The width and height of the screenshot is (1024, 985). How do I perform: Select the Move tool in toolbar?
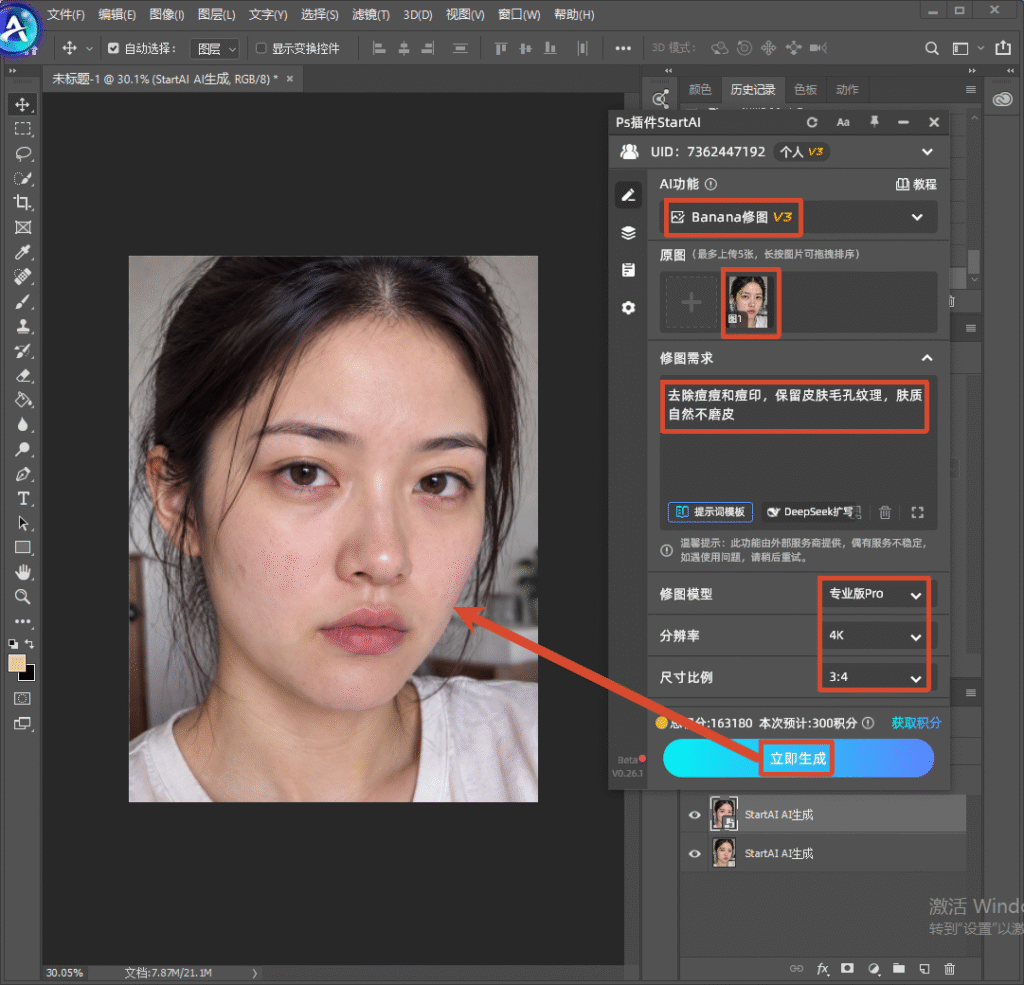(x=23, y=105)
